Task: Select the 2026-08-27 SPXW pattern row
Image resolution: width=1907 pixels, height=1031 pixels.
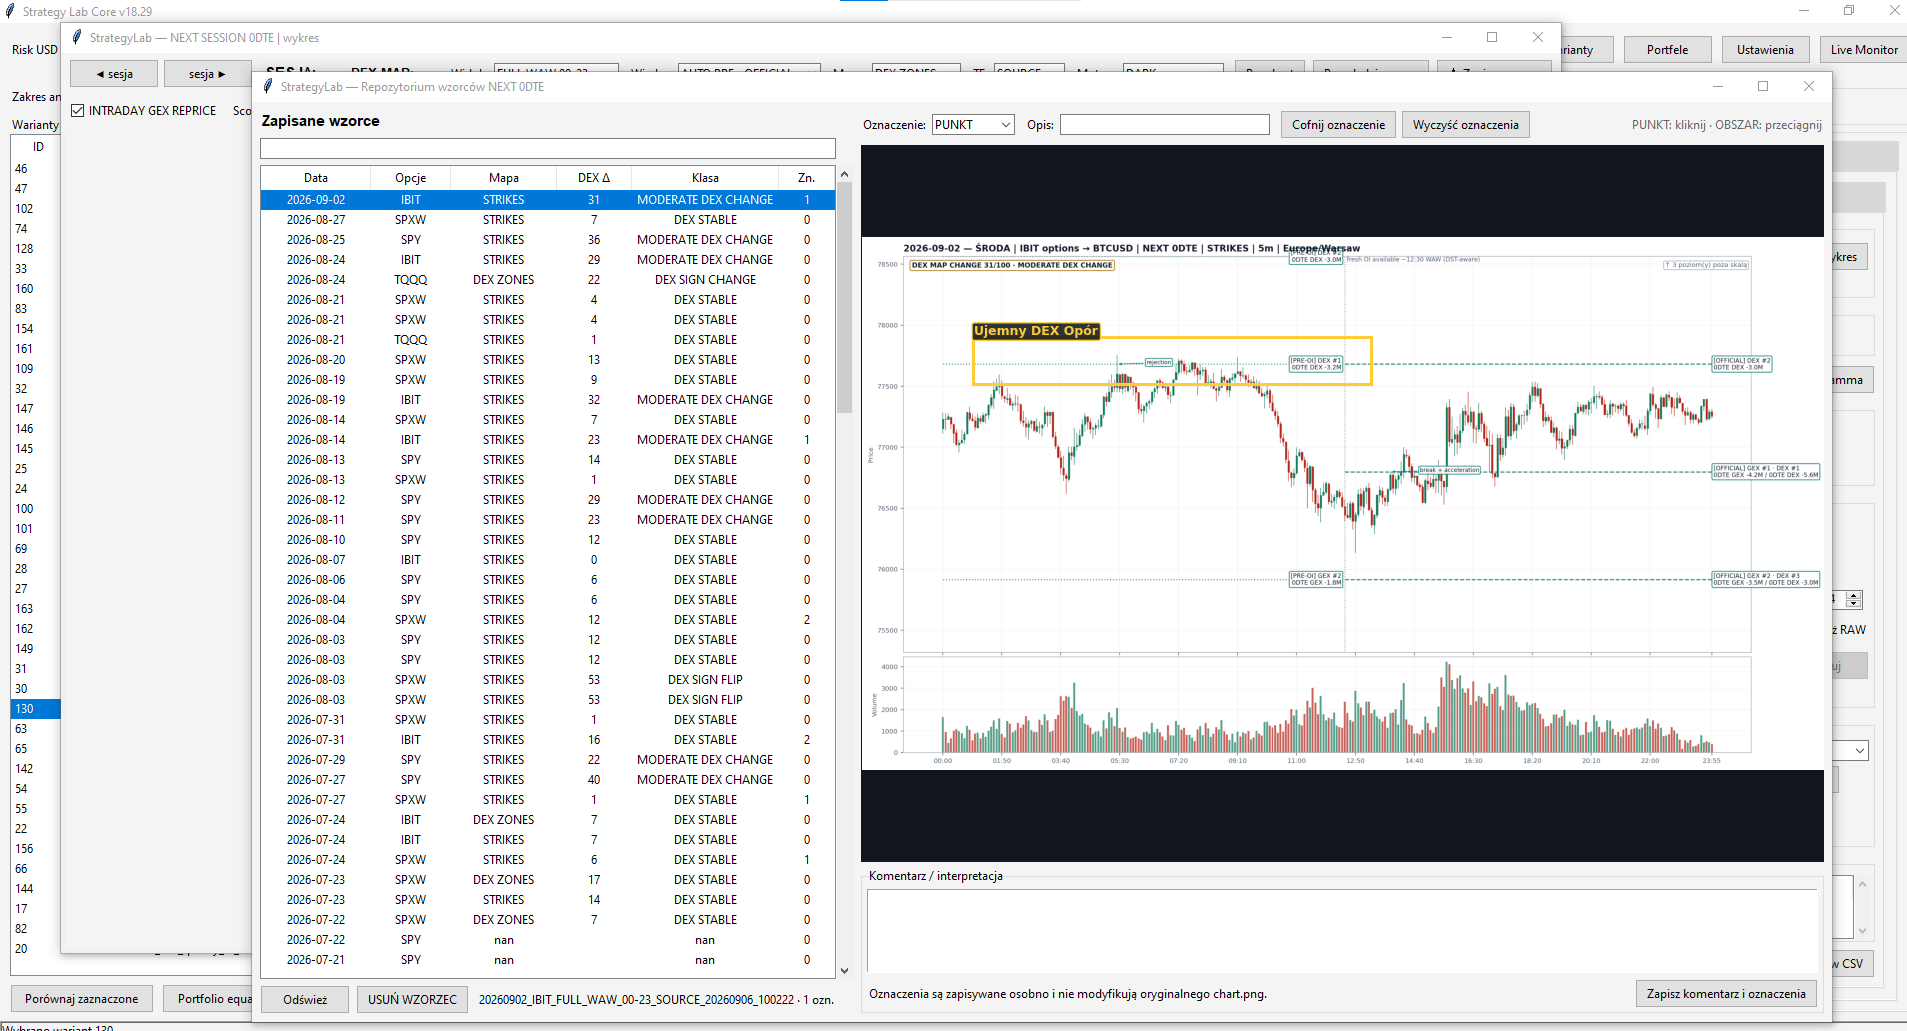Action: (548, 220)
